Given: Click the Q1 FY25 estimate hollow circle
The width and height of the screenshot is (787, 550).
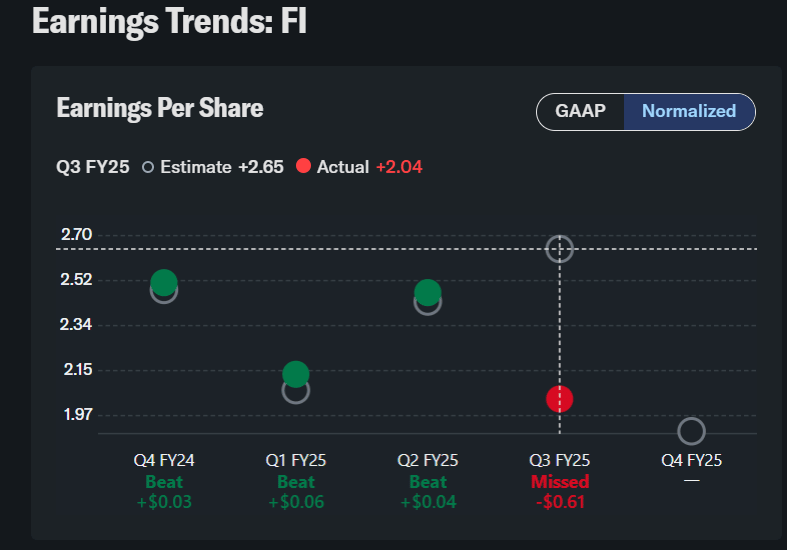Looking at the screenshot, I should click(296, 392).
